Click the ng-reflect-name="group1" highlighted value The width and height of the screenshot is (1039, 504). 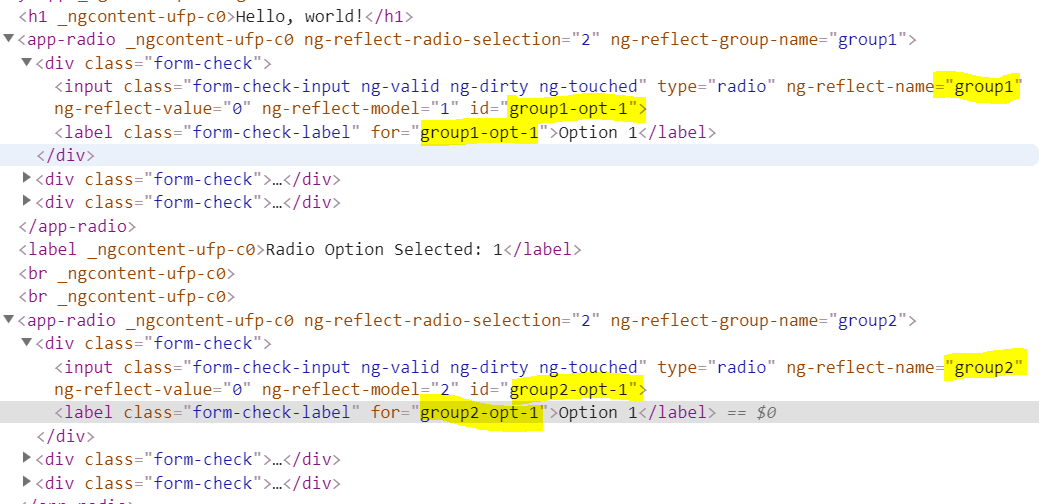pos(984,86)
